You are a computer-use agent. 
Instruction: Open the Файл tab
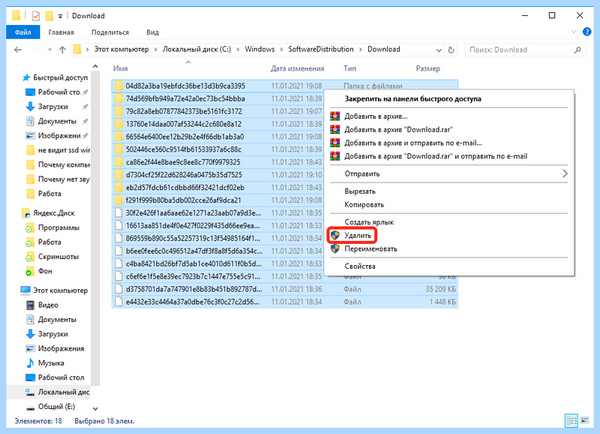tap(23, 32)
